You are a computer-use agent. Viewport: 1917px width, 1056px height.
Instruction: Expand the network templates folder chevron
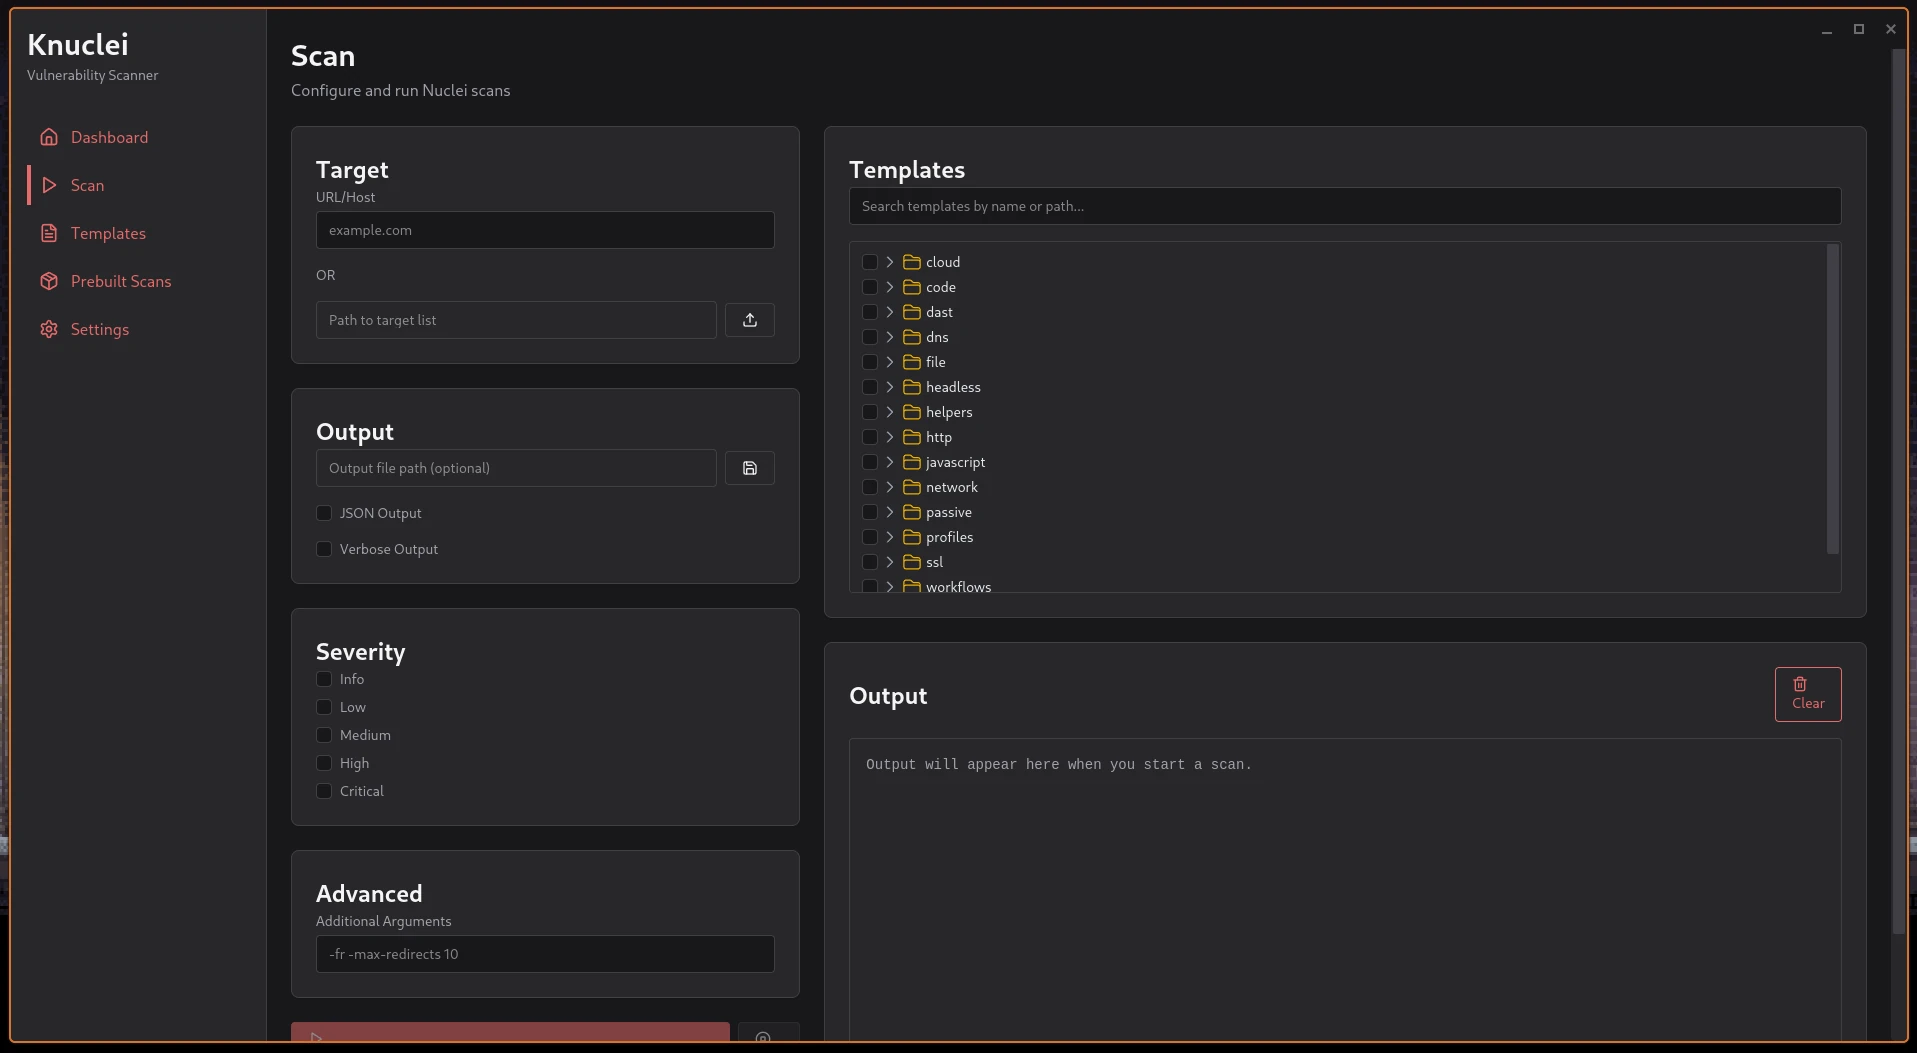coord(889,487)
